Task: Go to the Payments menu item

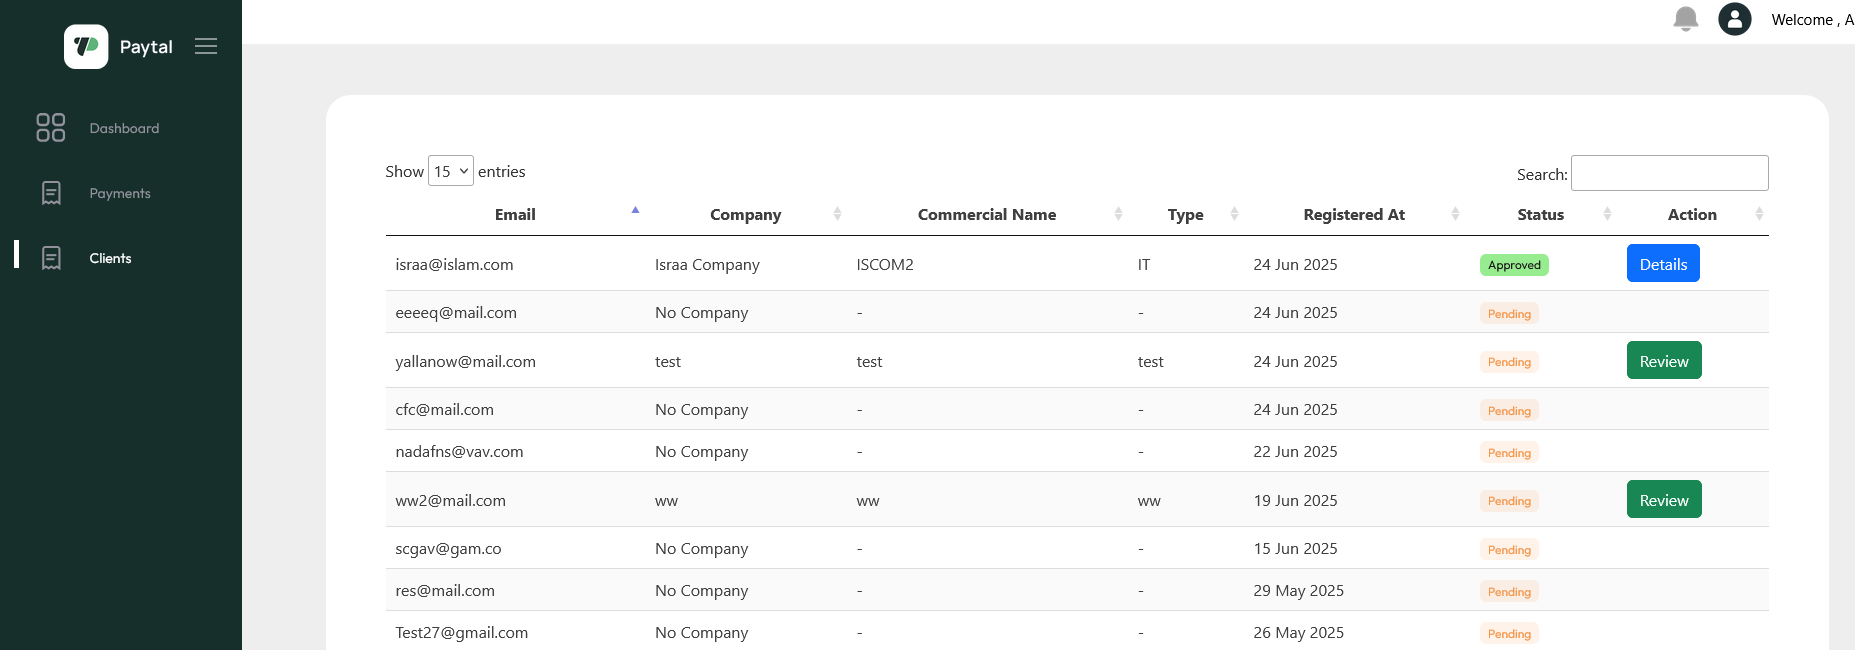Action: 120,193
